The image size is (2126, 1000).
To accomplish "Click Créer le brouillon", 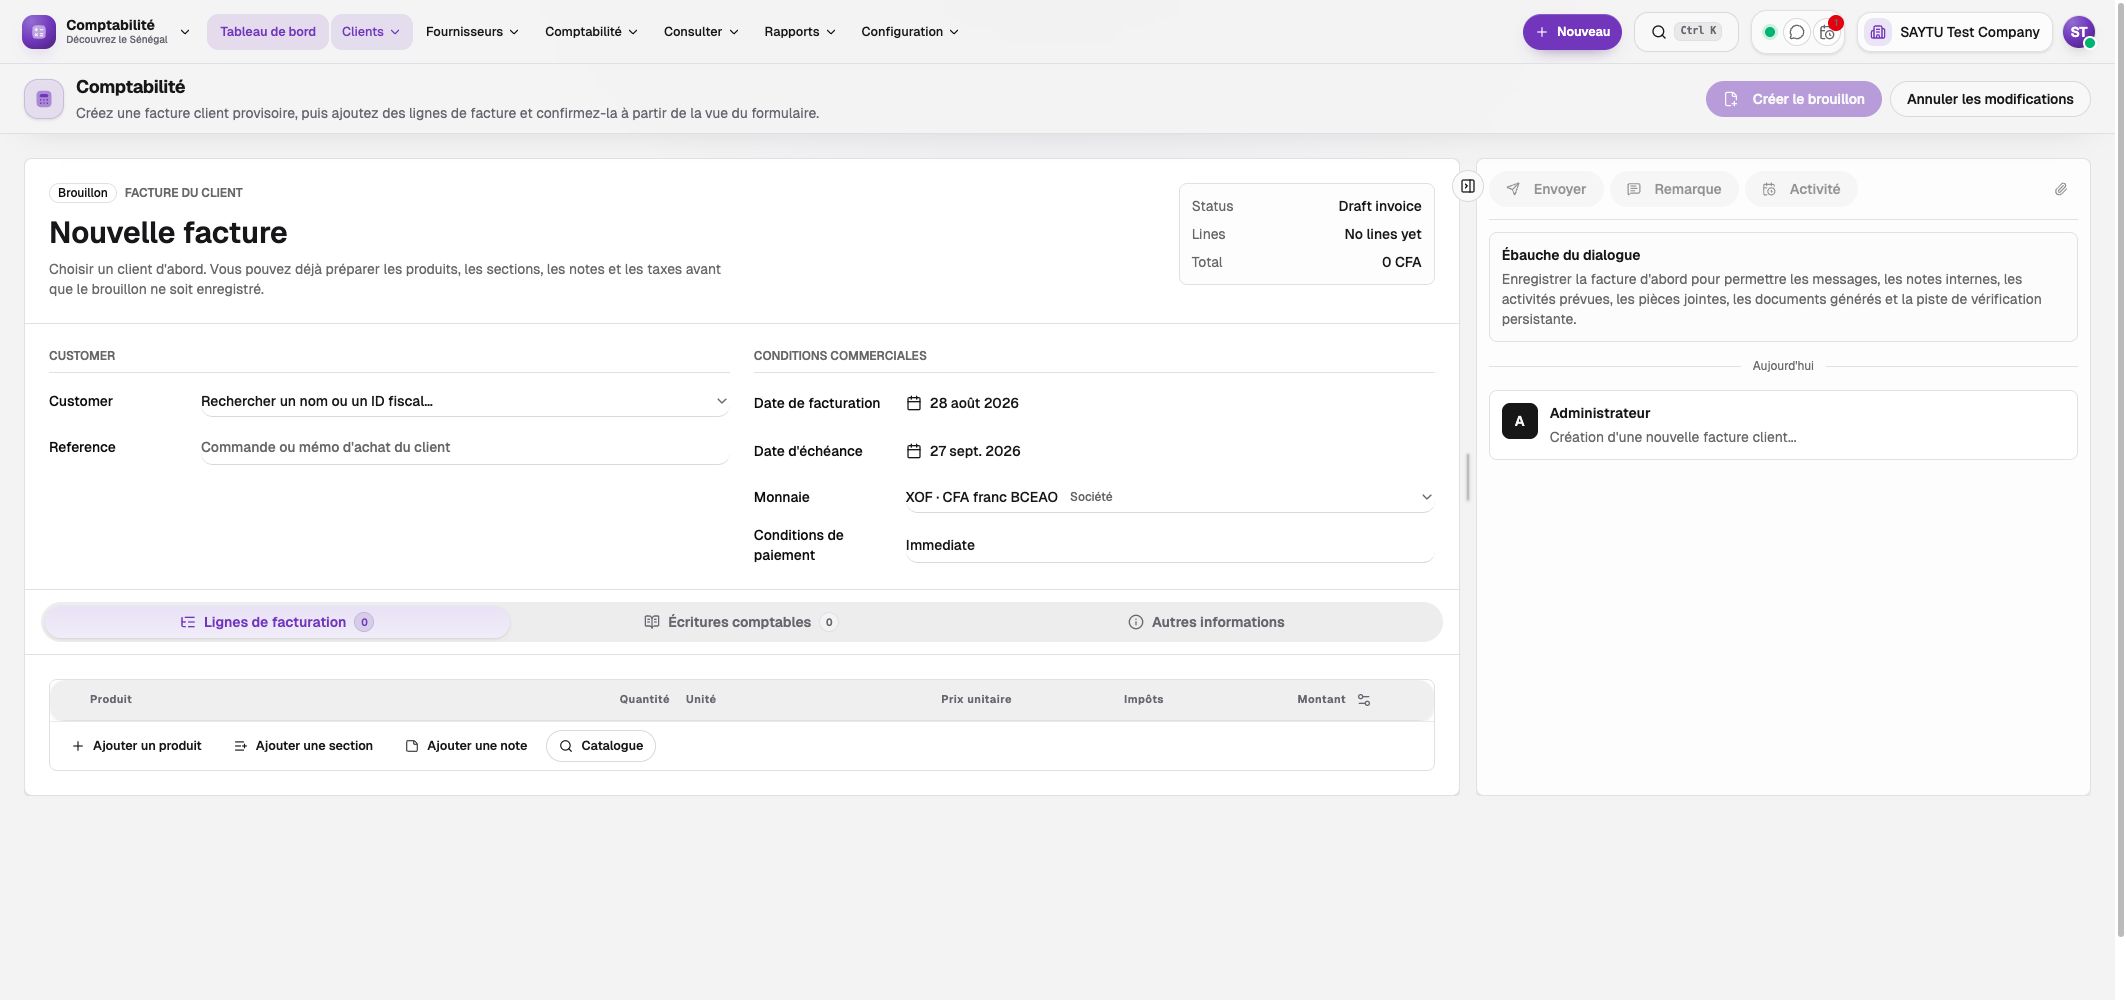I will coord(1794,99).
